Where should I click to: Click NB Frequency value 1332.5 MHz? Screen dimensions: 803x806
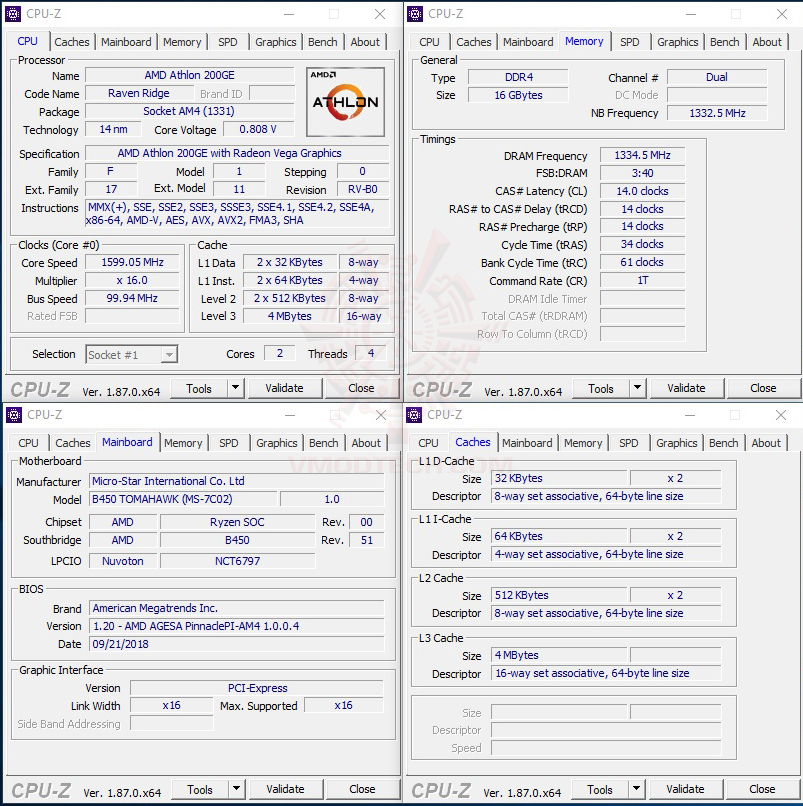coord(717,113)
